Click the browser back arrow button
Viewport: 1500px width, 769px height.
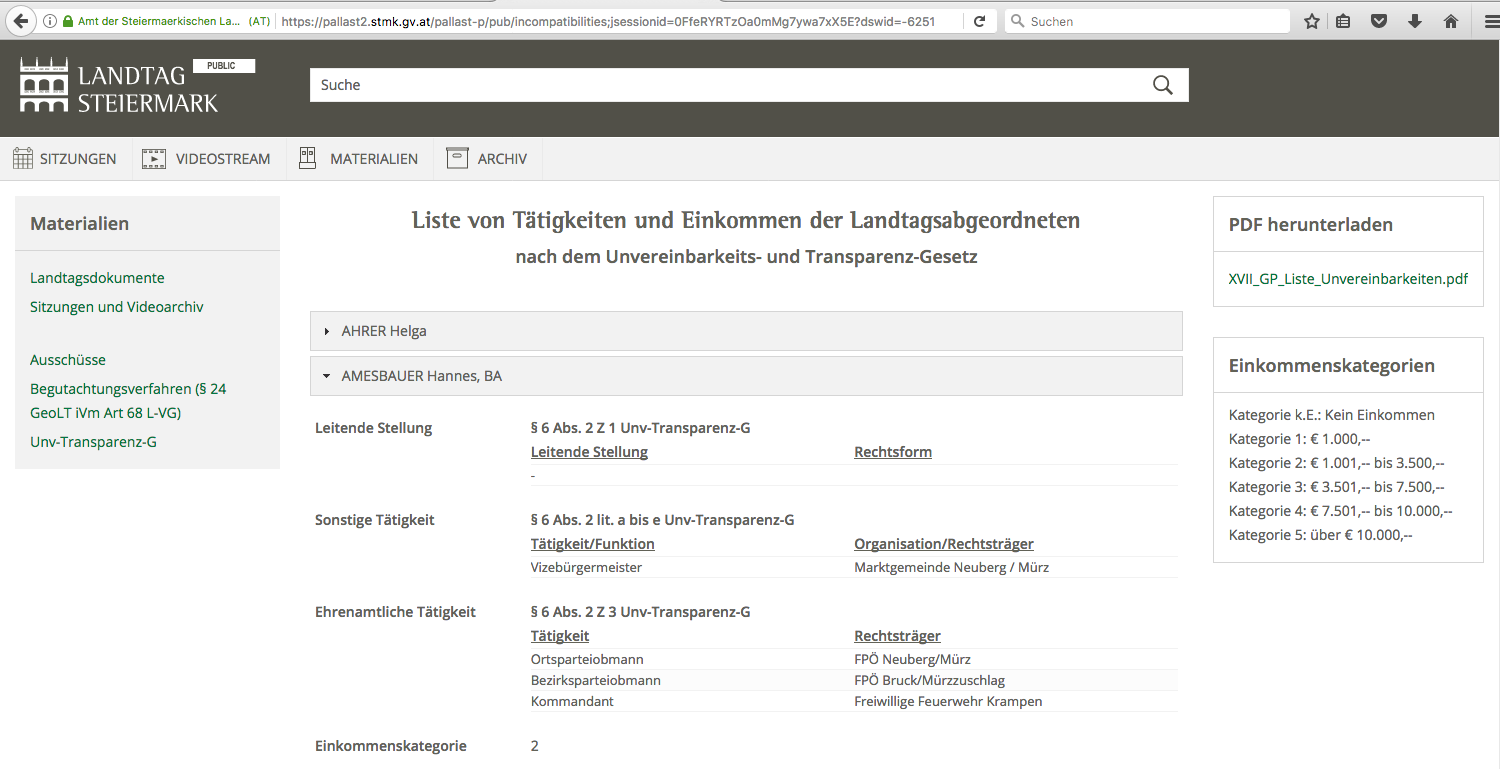(x=20, y=21)
